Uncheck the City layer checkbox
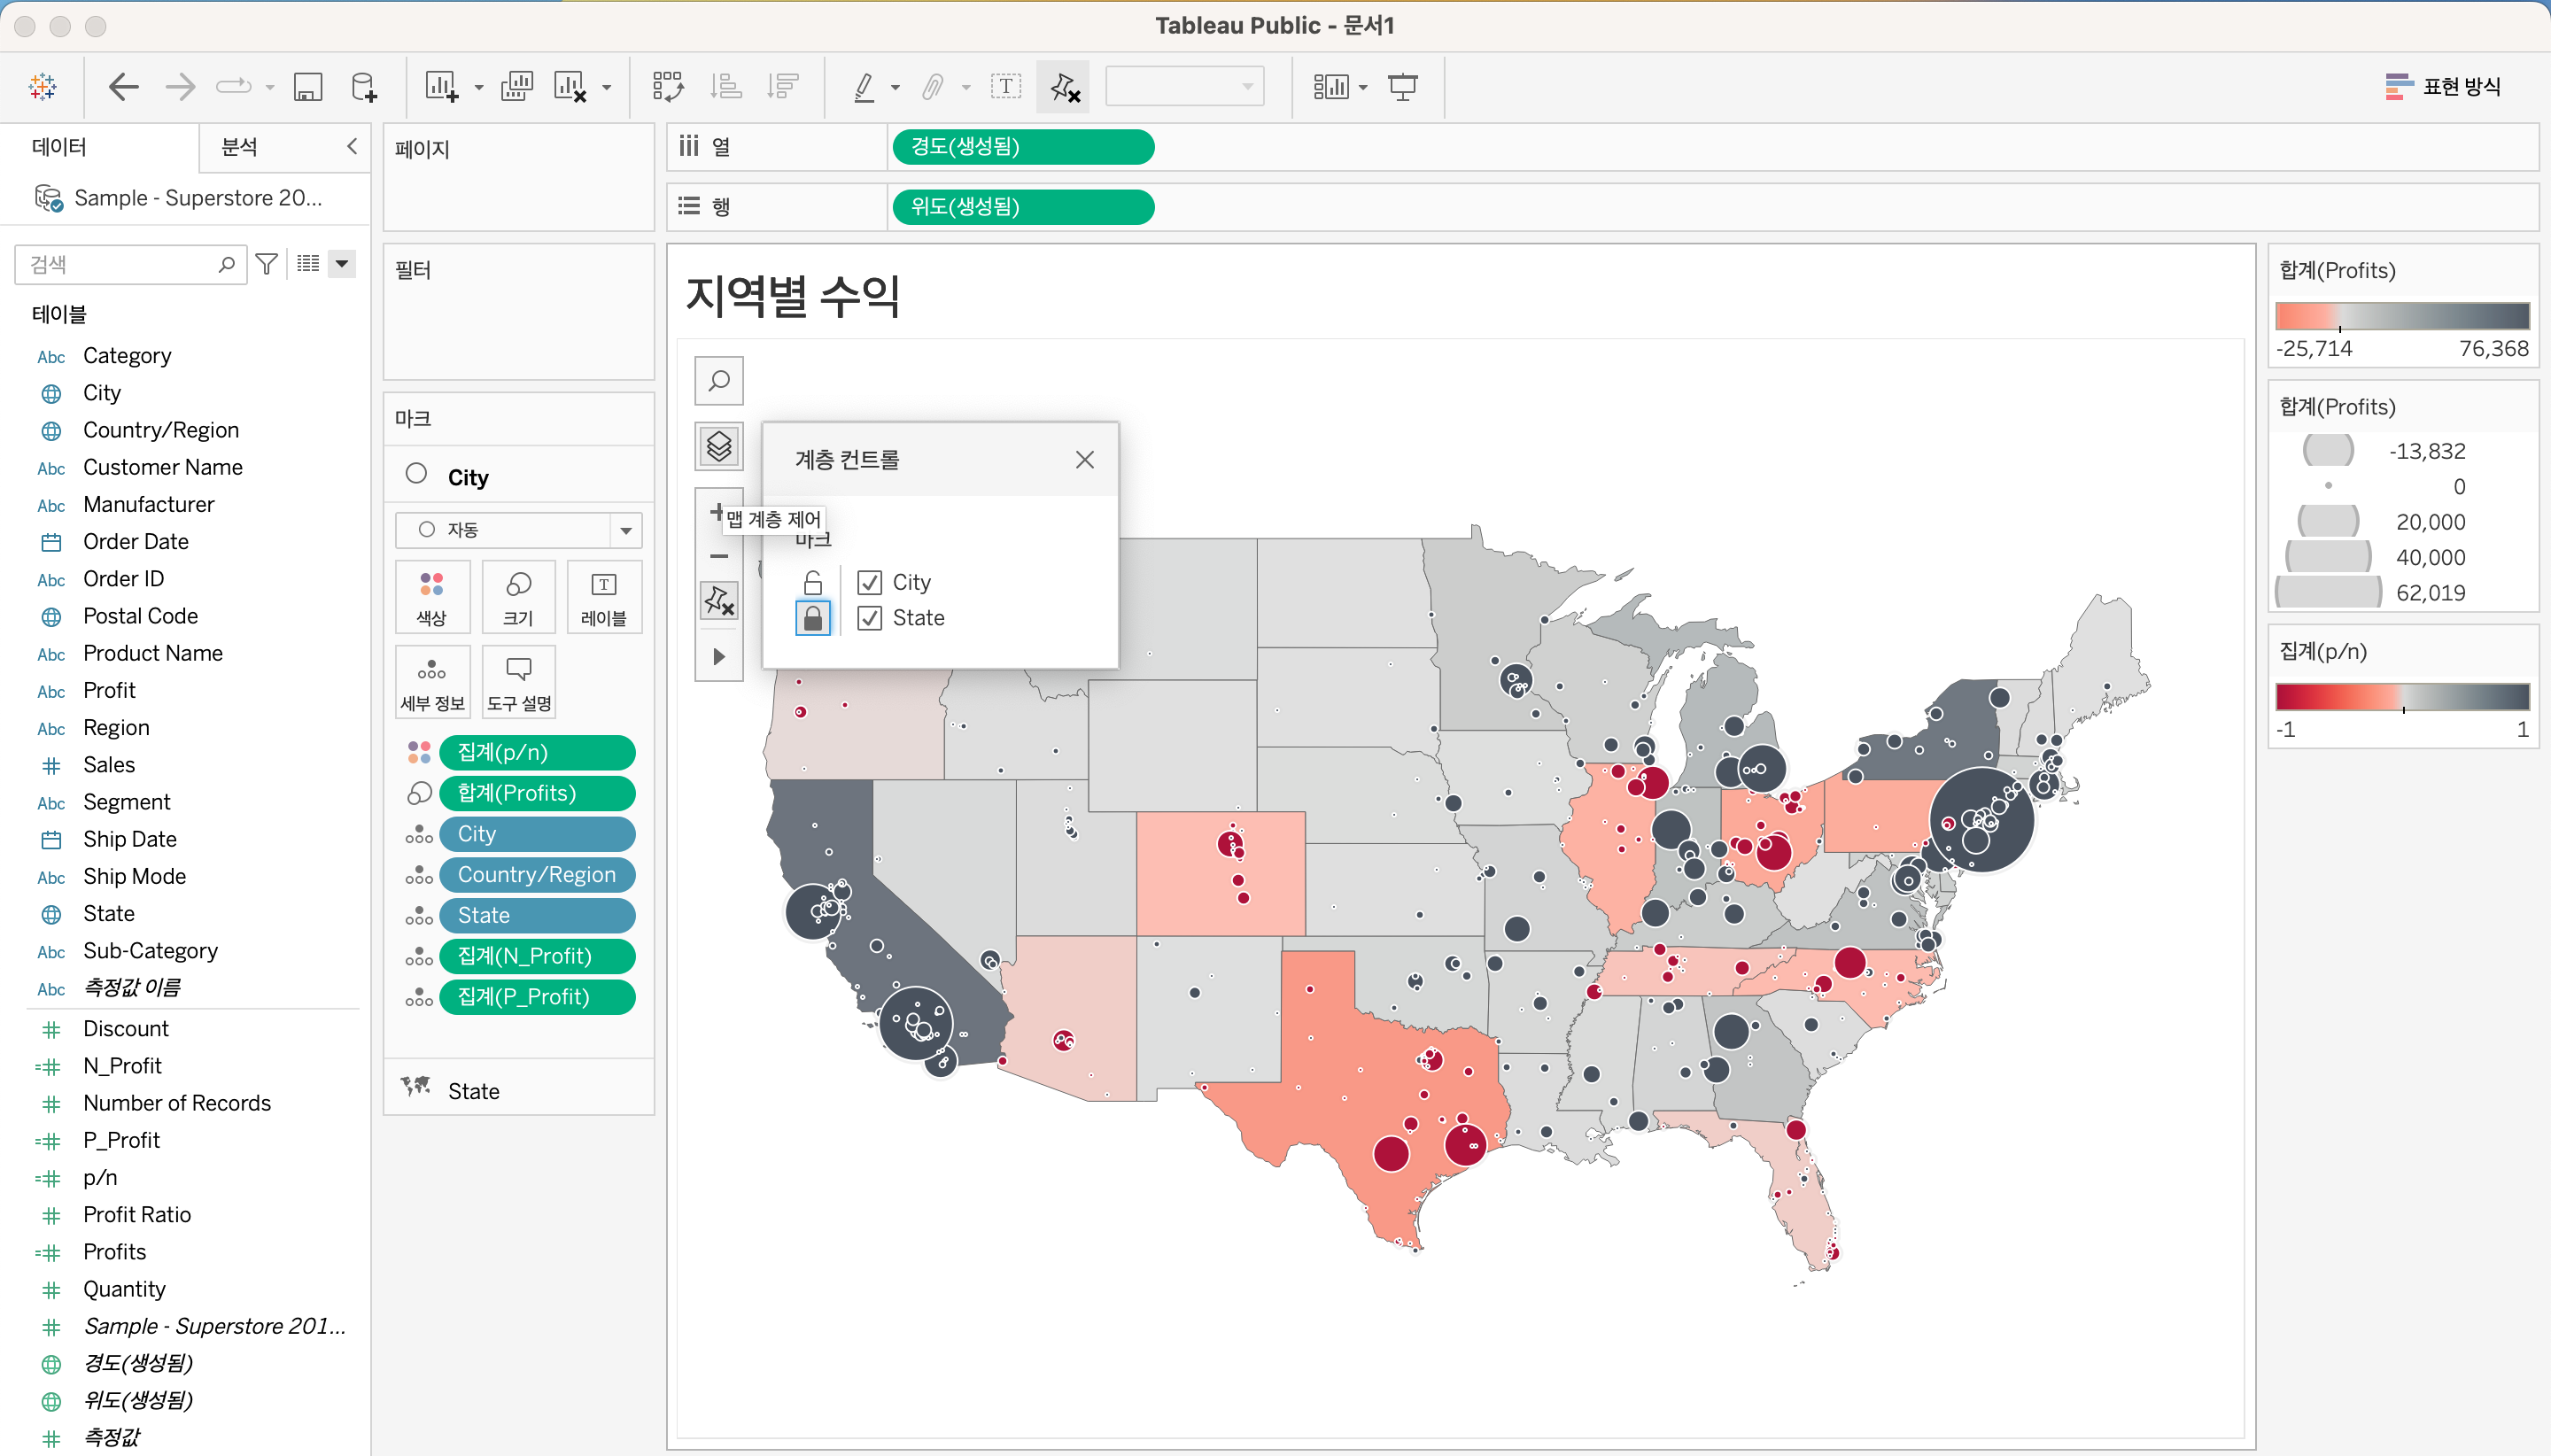 (x=869, y=582)
